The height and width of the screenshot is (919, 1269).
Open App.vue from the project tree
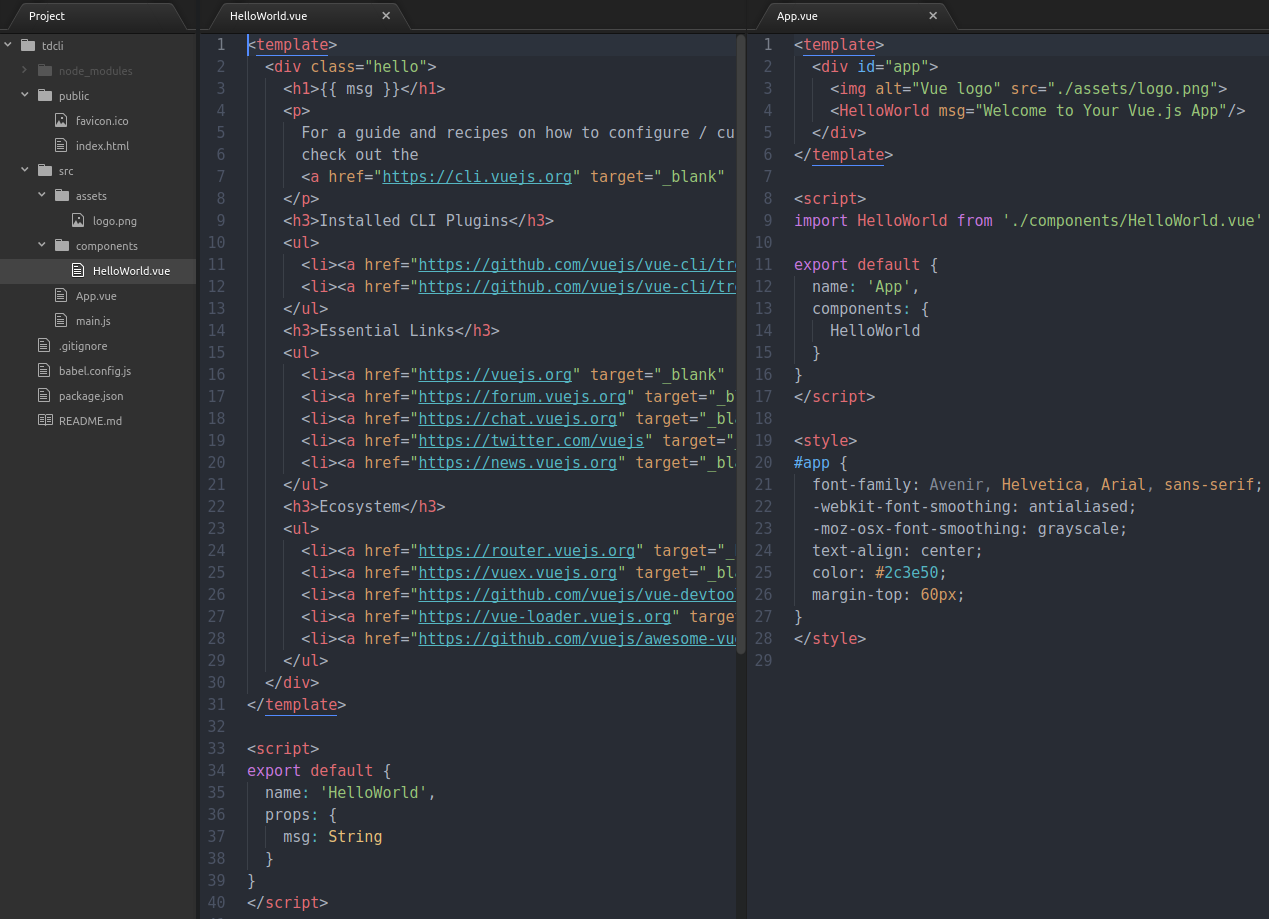pyautogui.click(x=96, y=296)
